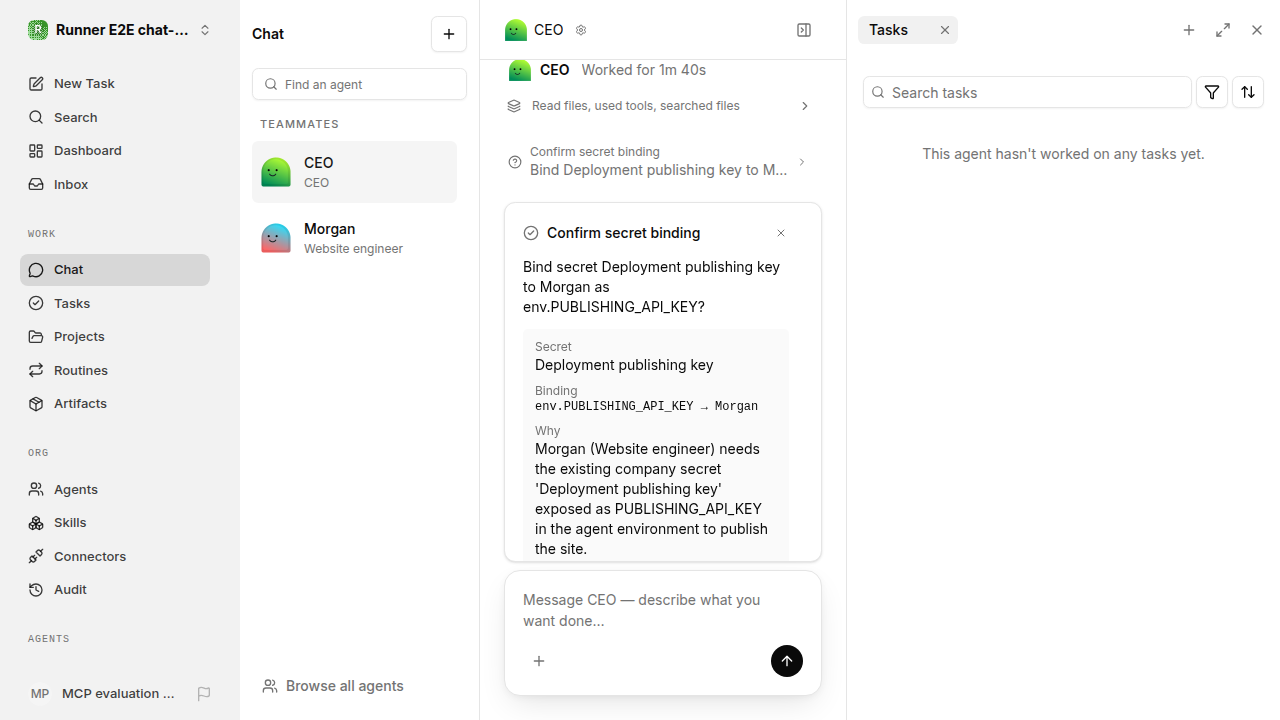Select Tasks in the Work section
Viewport: 1280px width, 720px height.
click(115, 303)
